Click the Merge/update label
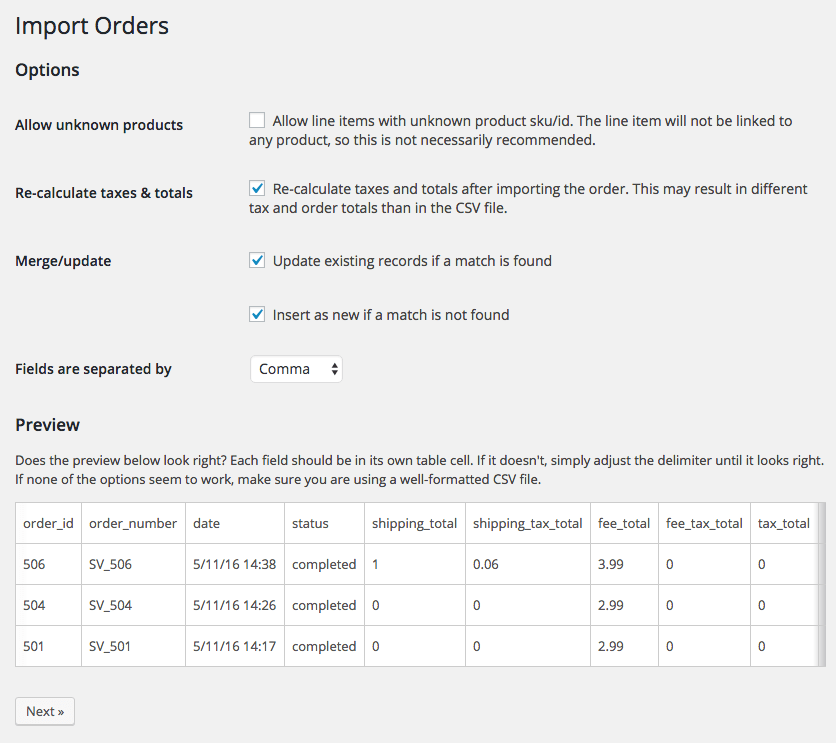The height and width of the screenshot is (743, 836). 63,261
